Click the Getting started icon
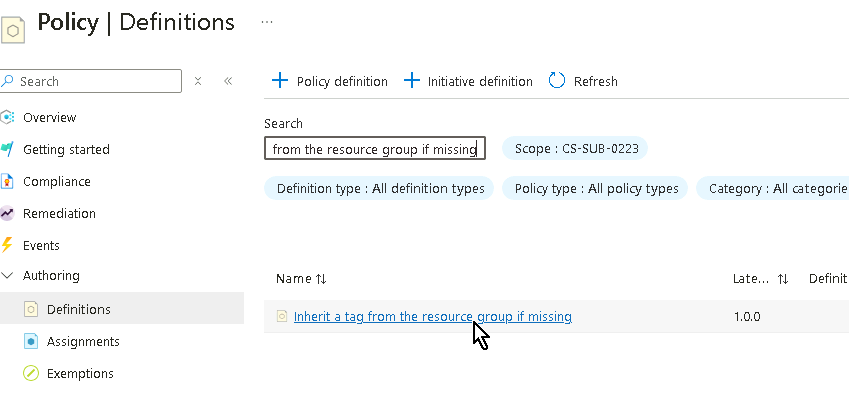The image size is (849, 407). [x=8, y=149]
